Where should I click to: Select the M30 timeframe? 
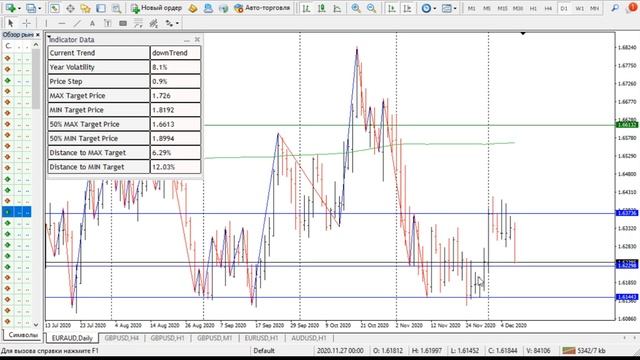pyautogui.click(x=518, y=8)
